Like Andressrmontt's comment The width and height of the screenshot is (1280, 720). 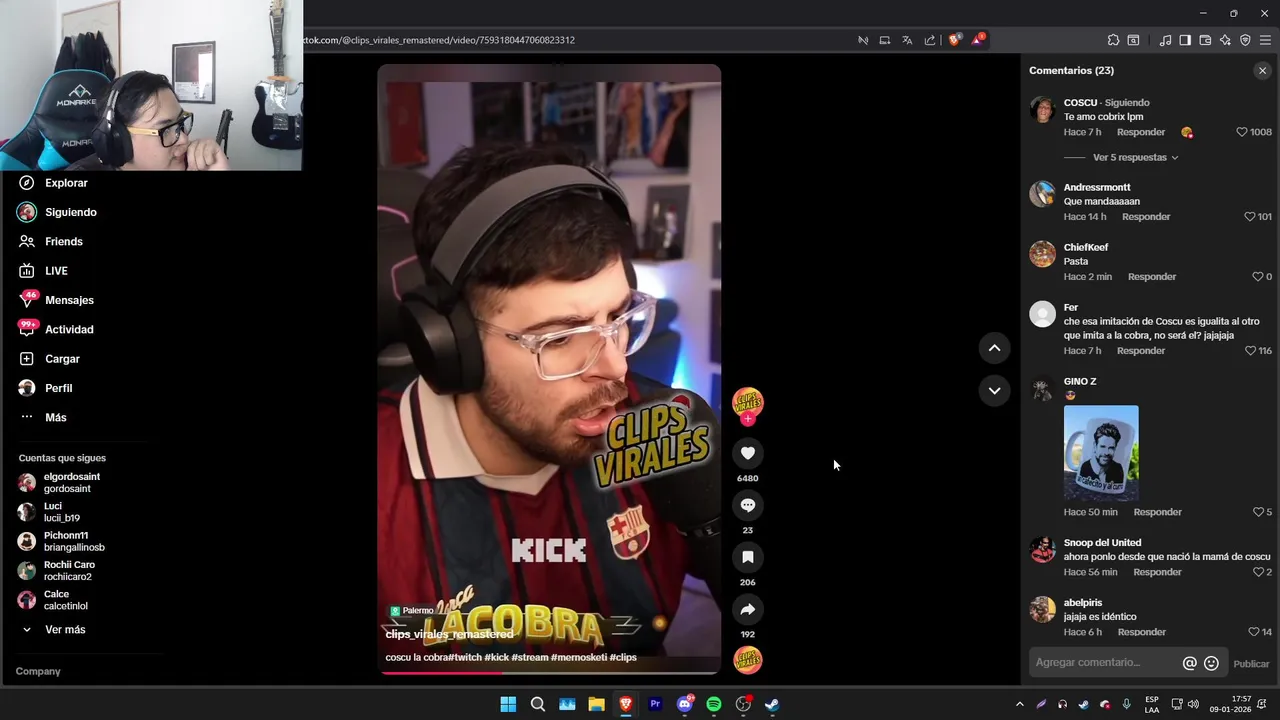1249,217
